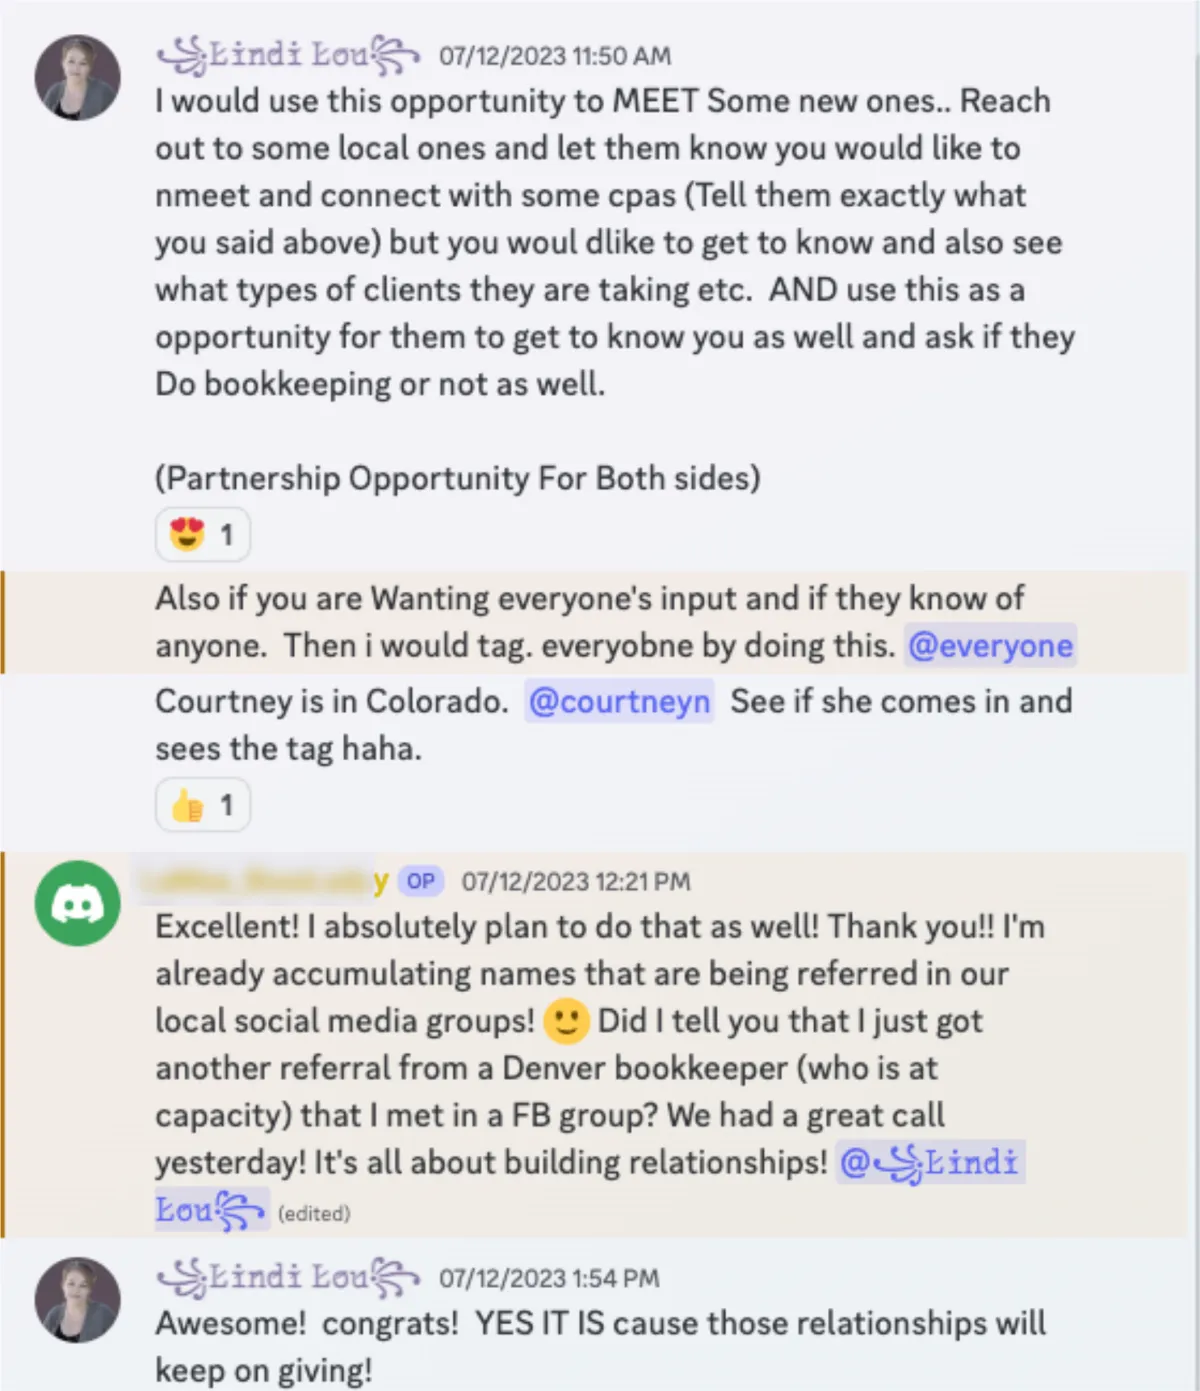Screen dimensions: 1200x1391
Task: Click the OP badge next to username
Action: click(421, 881)
